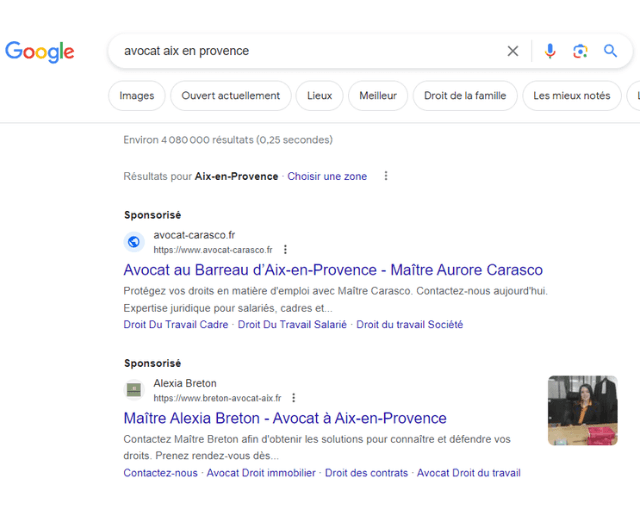This screenshot has height=525, width=640.
Task: Open 'Maître Alexia Breton' result title
Action: tap(285, 418)
